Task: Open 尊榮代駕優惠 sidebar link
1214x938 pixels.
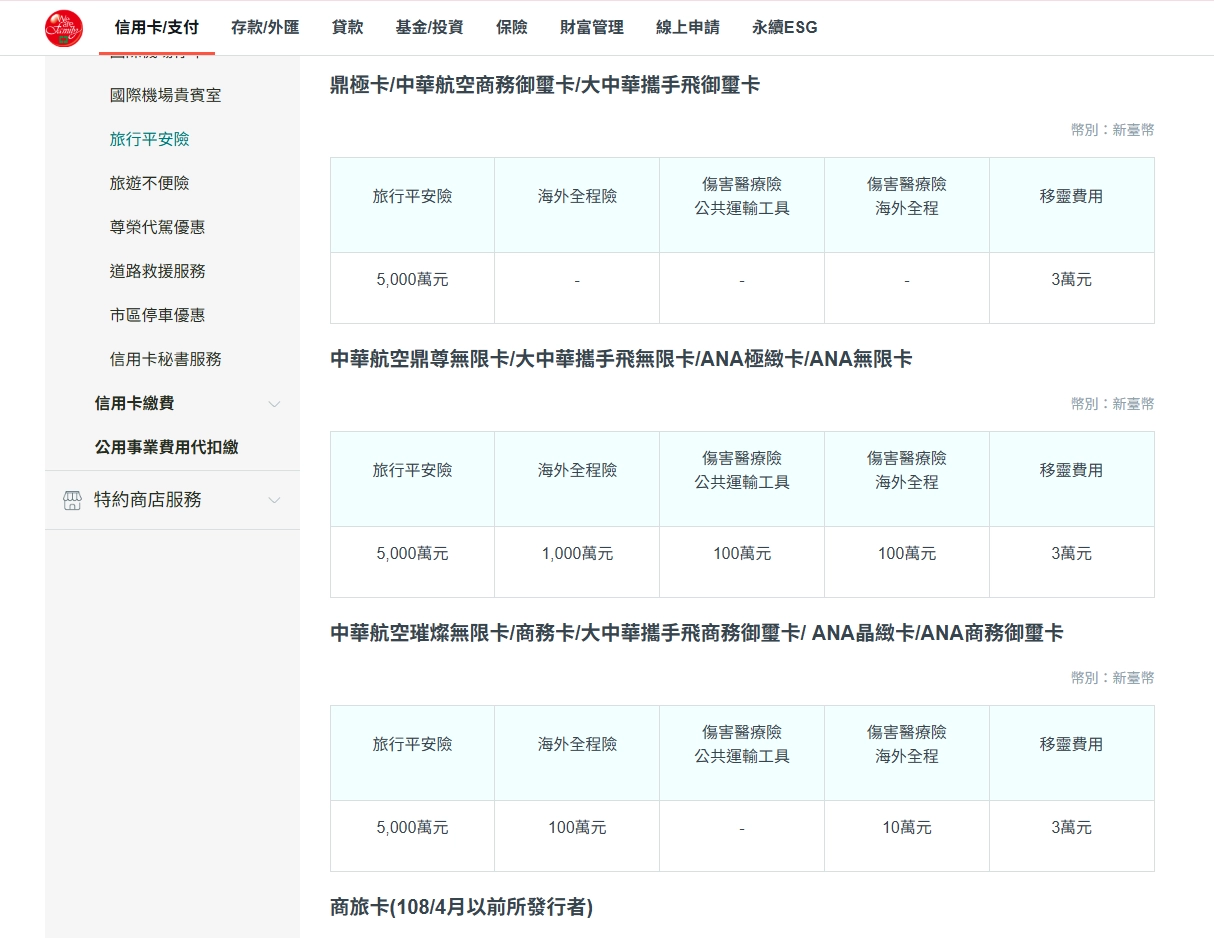Action: 157,227
